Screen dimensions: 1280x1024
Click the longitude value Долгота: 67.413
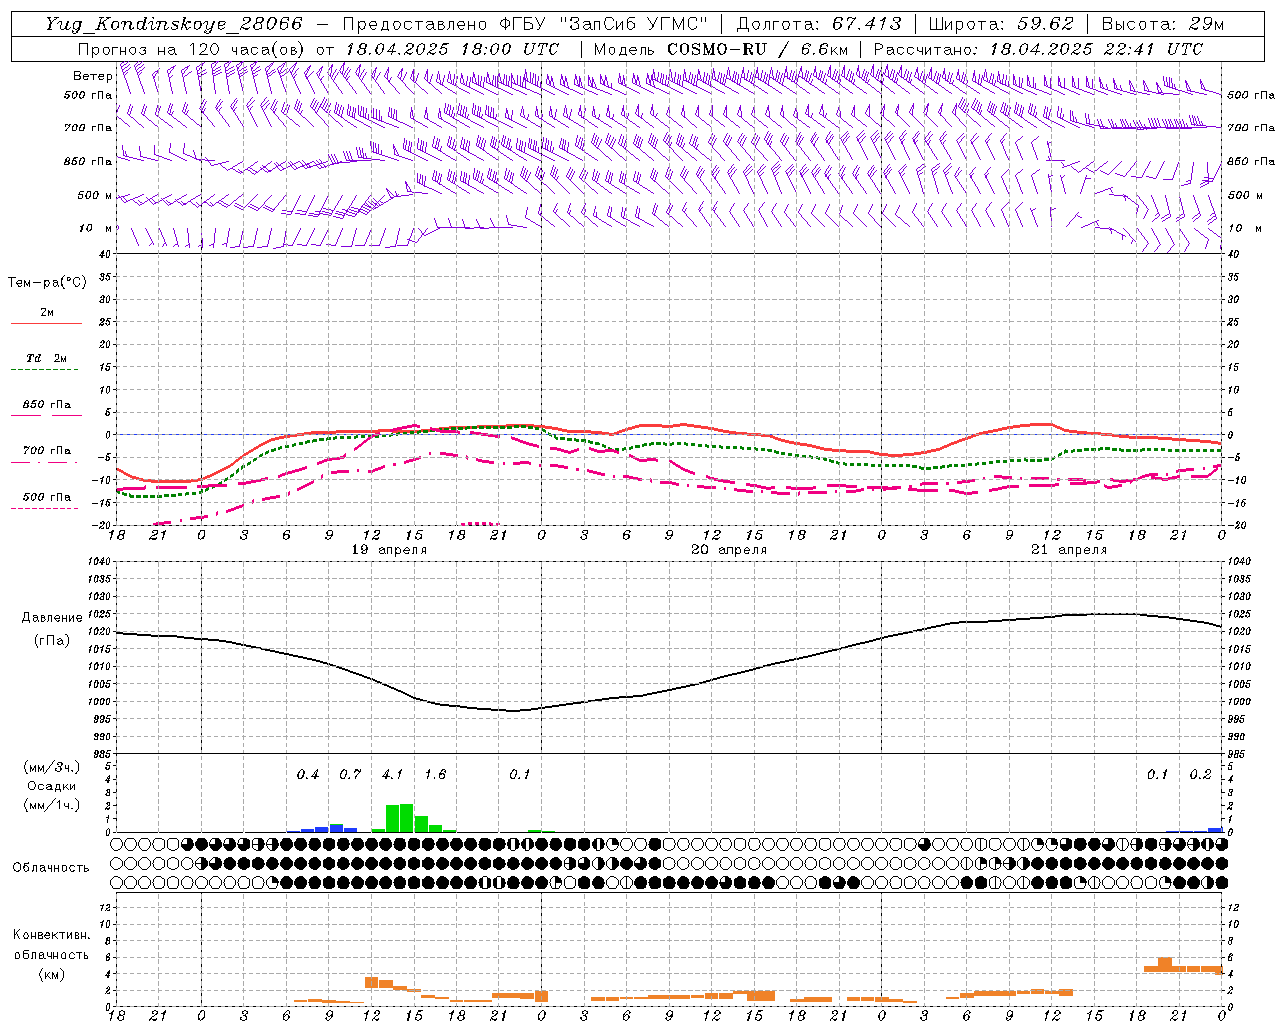tap(819, 24)
